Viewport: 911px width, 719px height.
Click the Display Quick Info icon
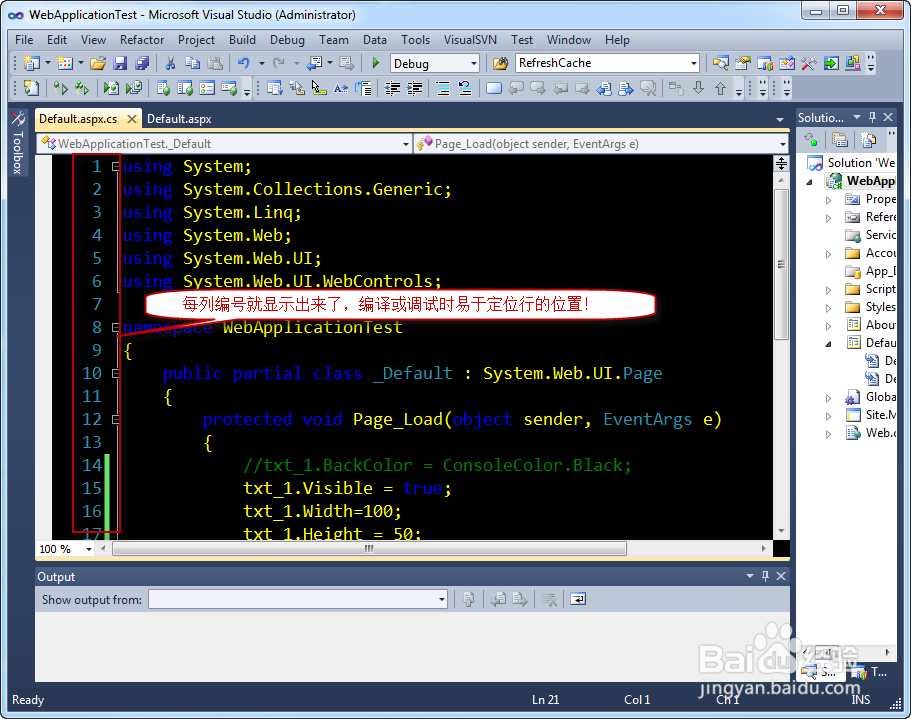point(318,88)
